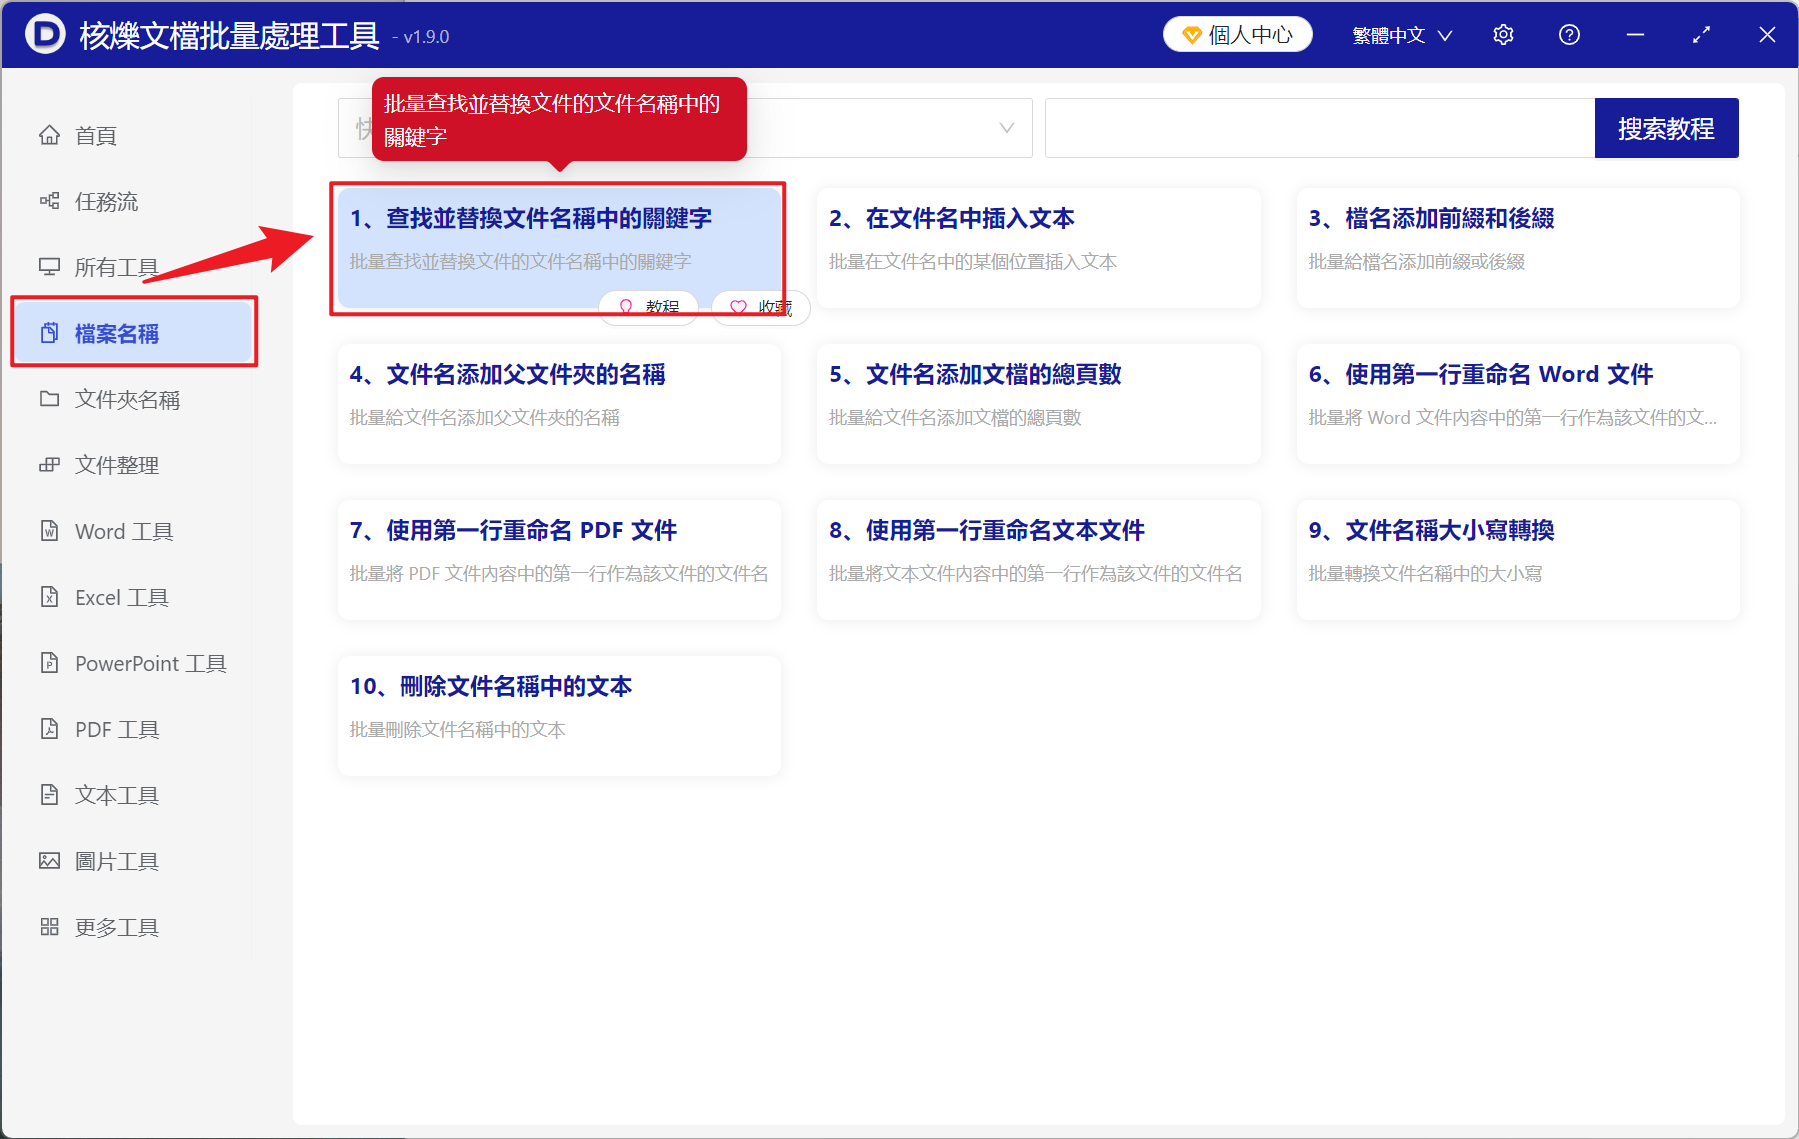This screenshot has width=1799, height=1139.
Task: Switch to the 文本工具 text tools tab
Action: [x=115, y=795]
